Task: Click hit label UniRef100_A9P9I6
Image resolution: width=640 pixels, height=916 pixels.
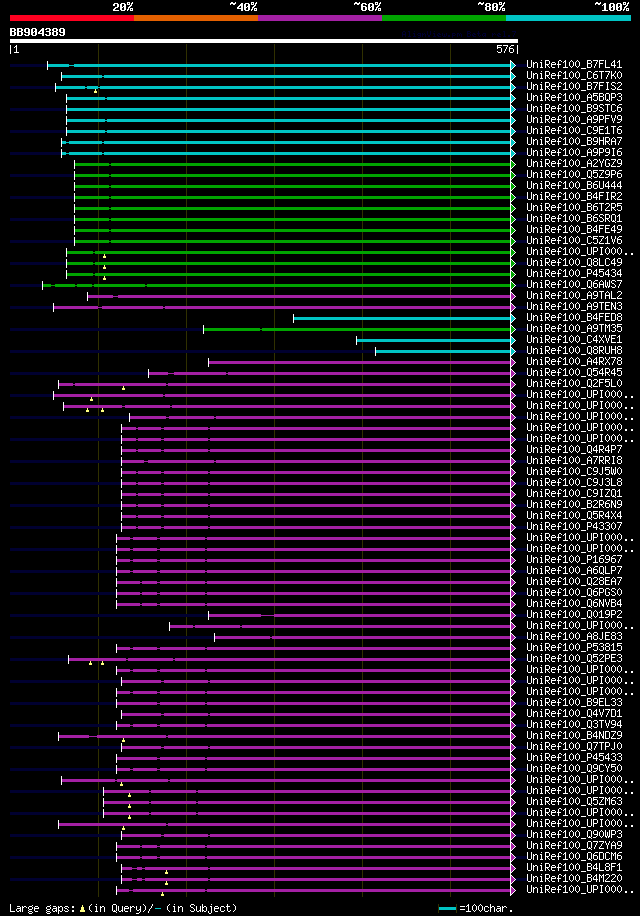Action: click(574, 152)
